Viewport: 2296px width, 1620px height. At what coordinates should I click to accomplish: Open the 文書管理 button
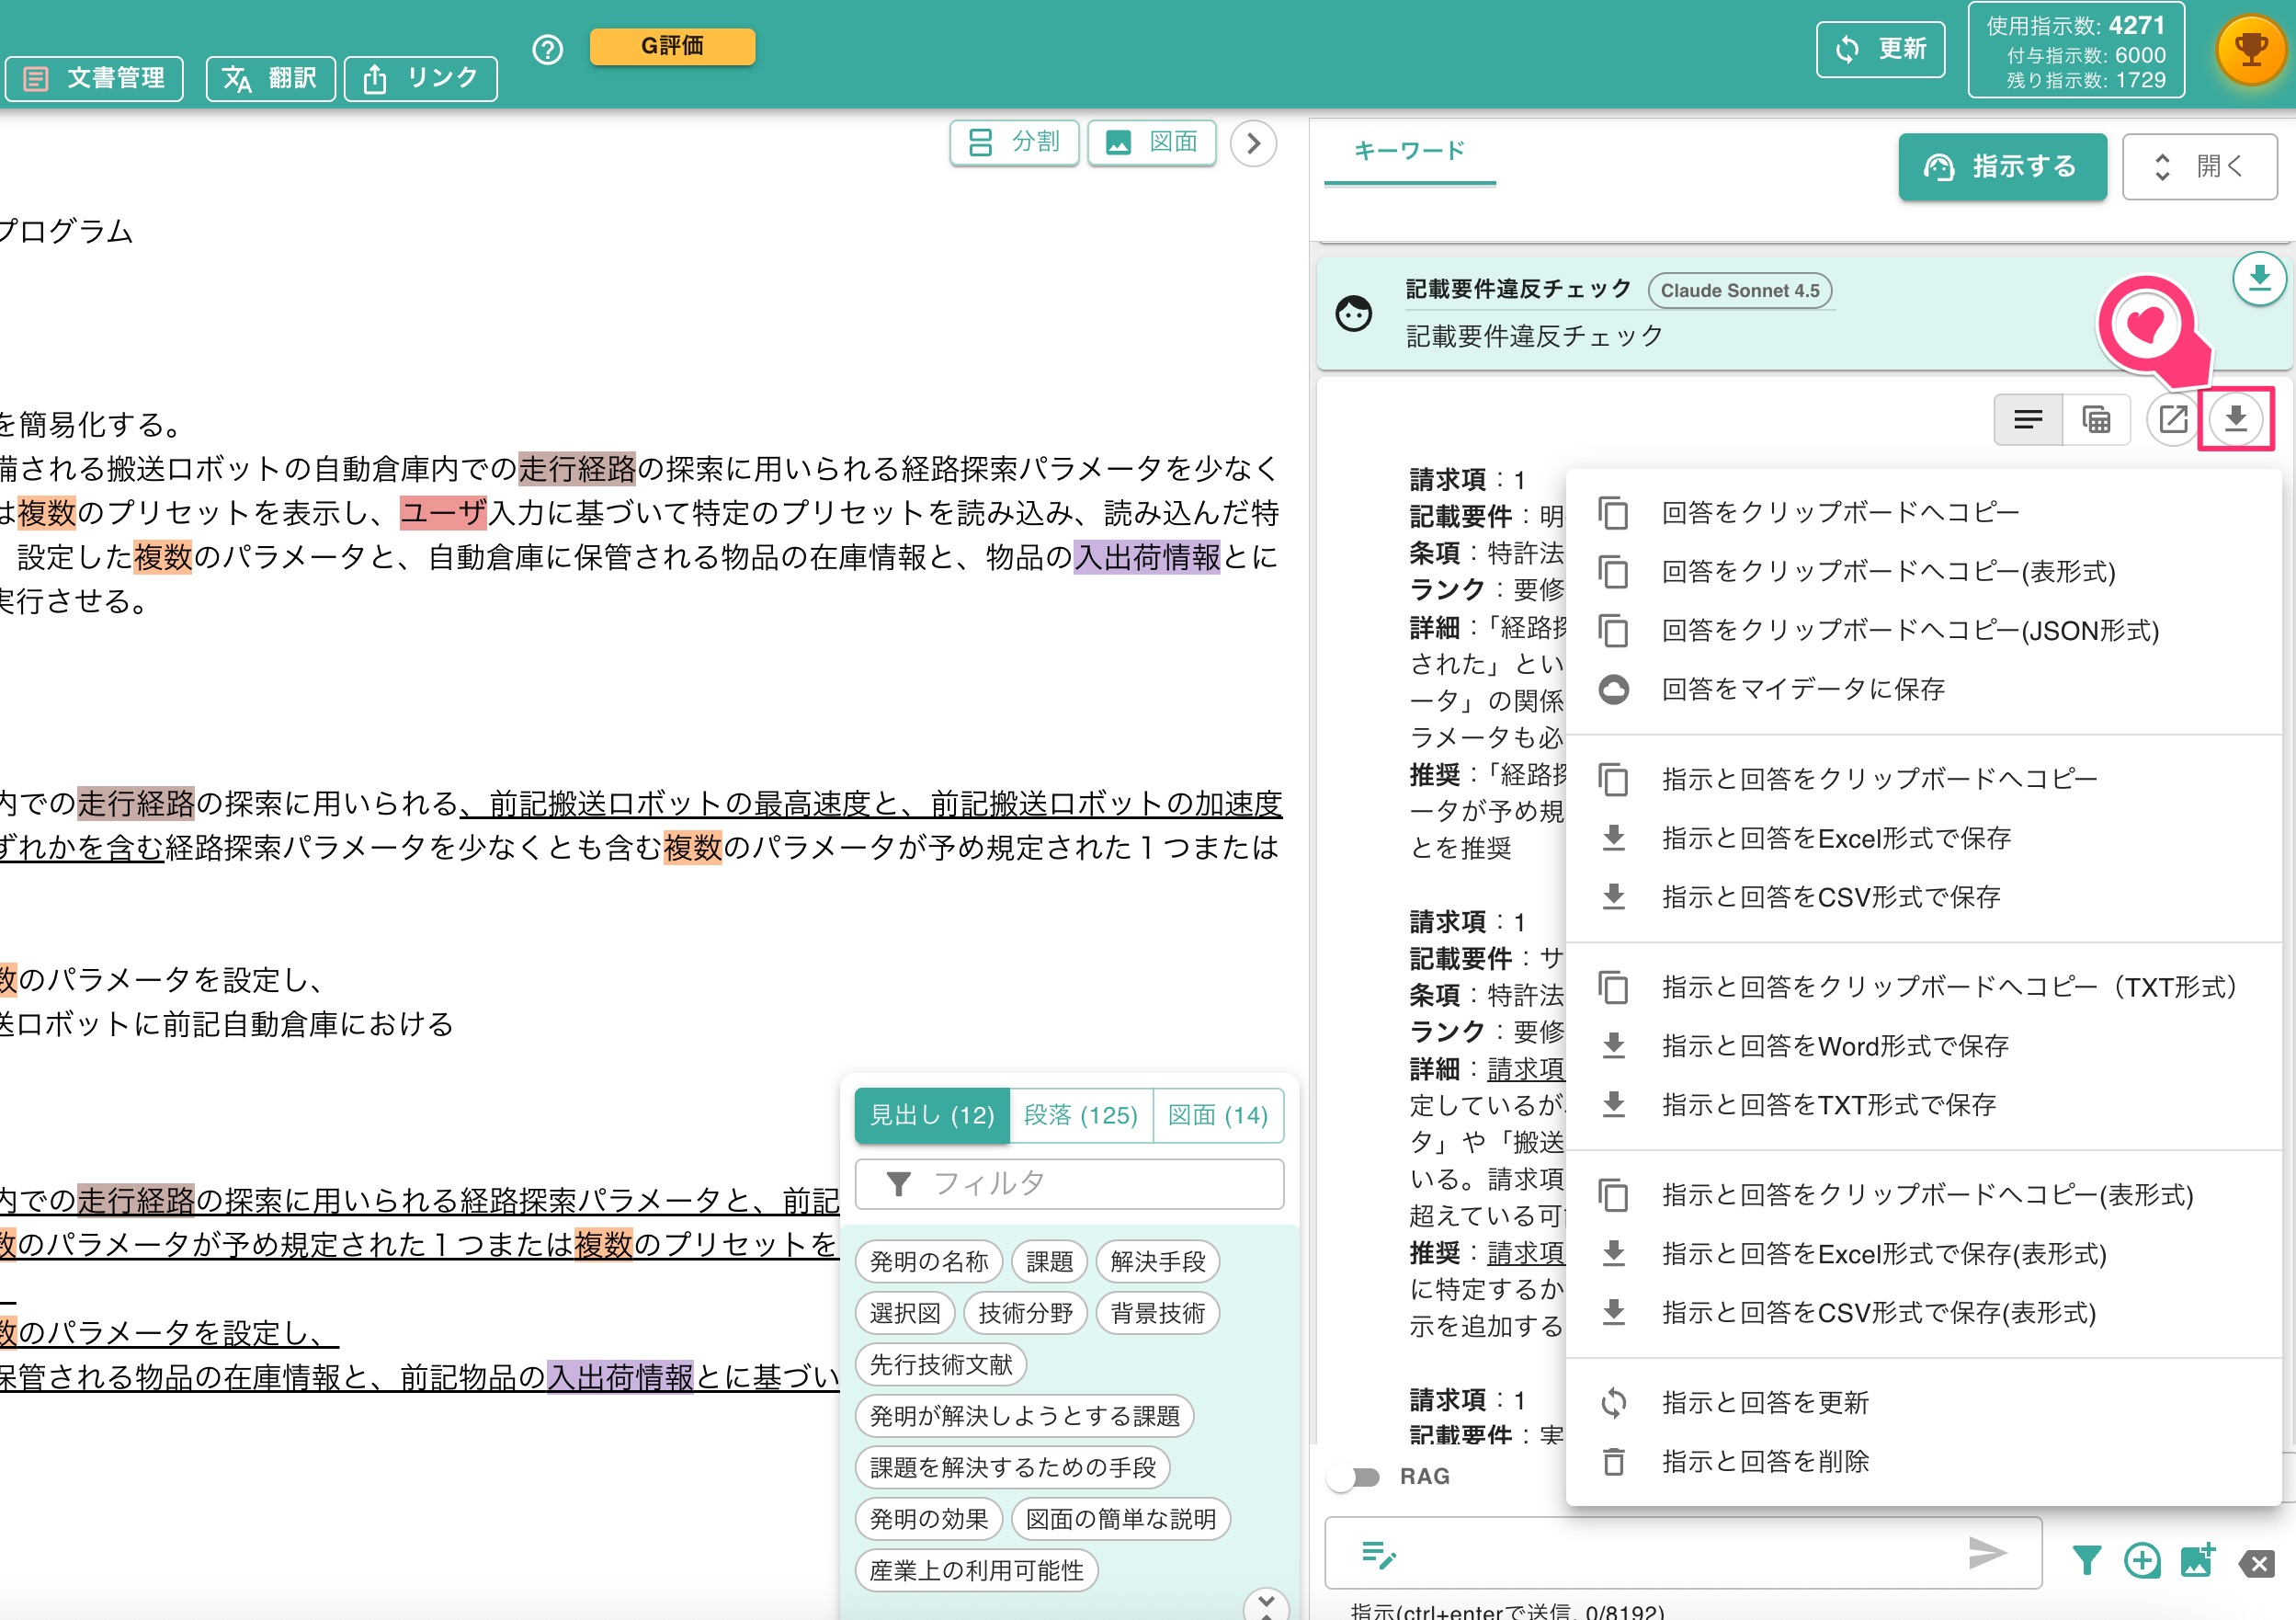coord(95,78)
